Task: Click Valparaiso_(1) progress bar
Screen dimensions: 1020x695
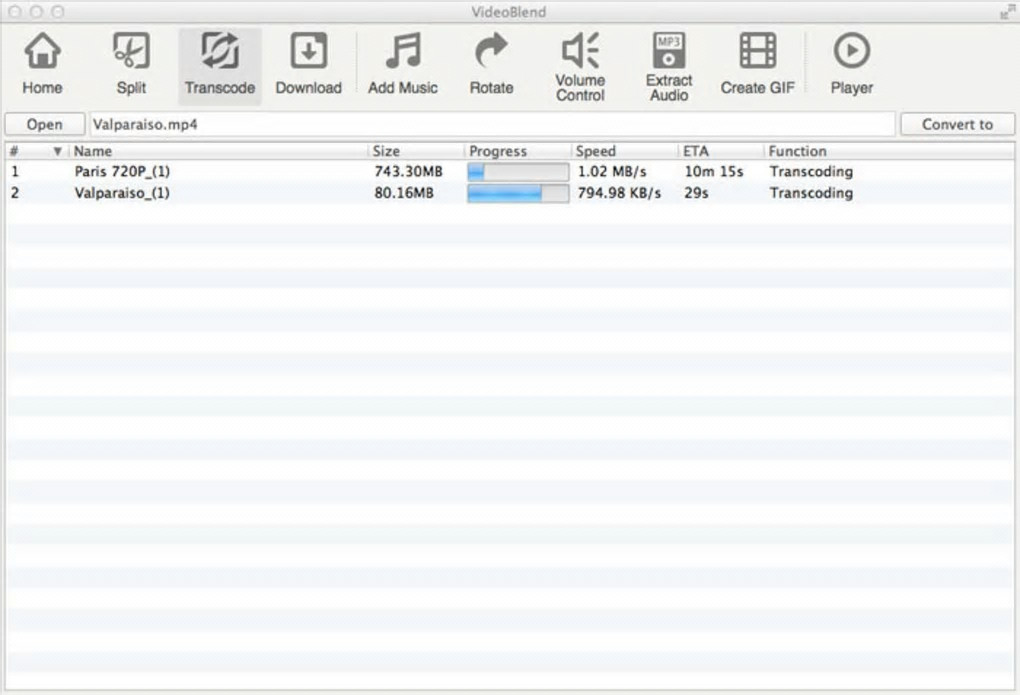Action: tap(518, 193)
